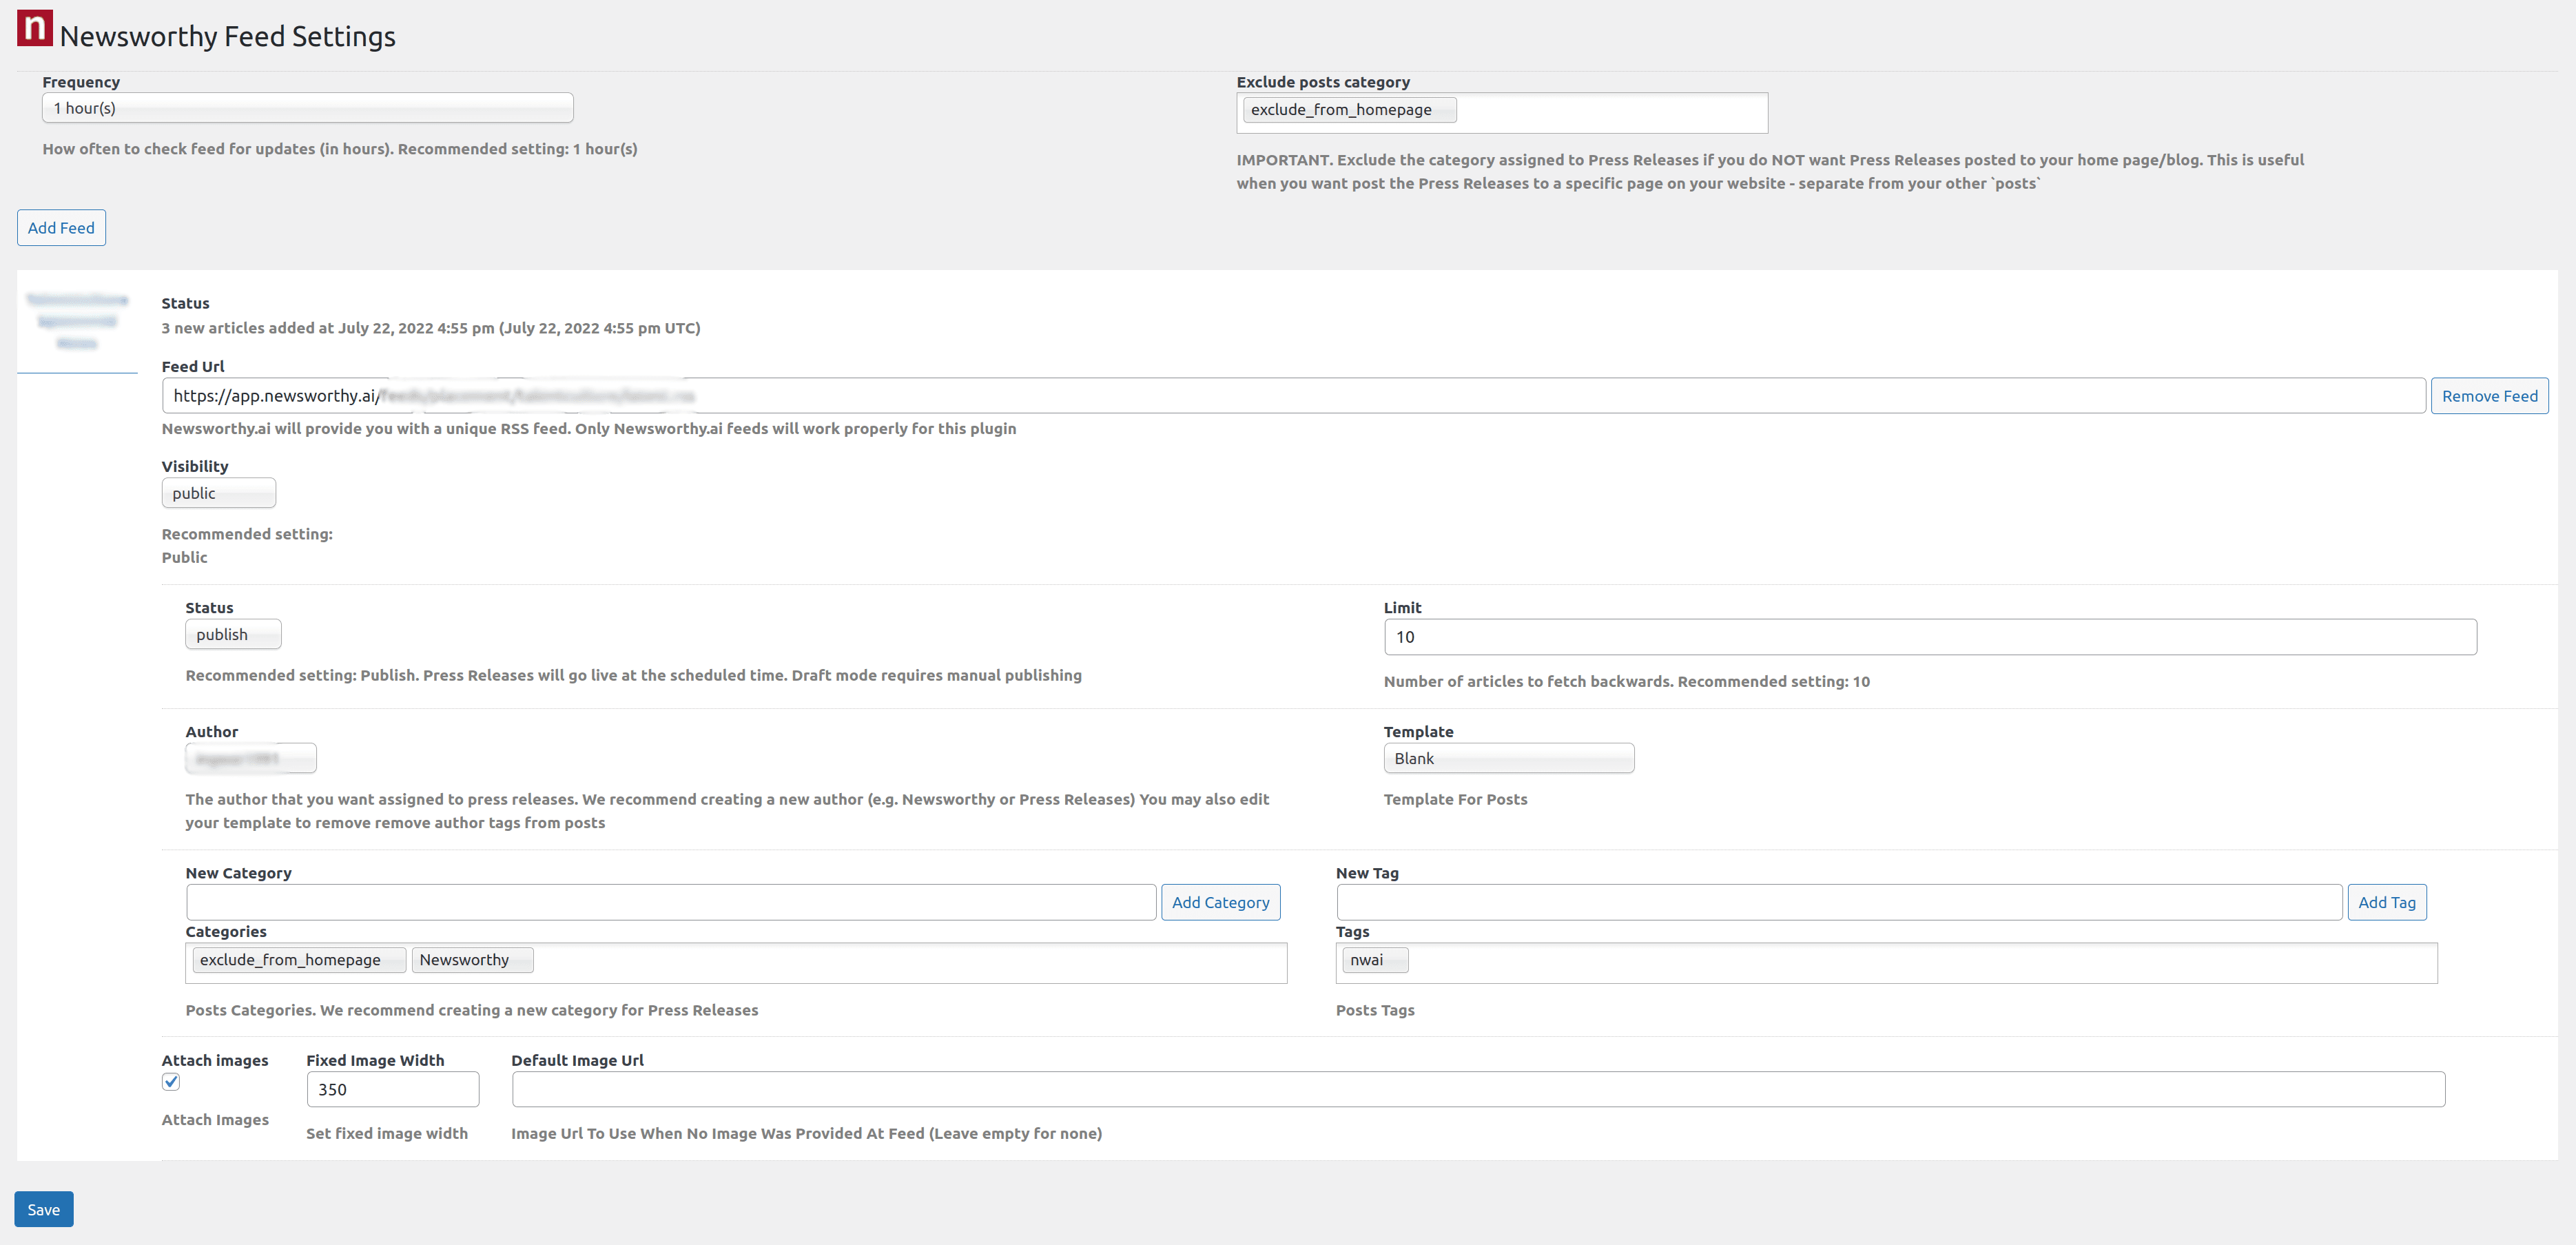
Task: Open the Author dropdown
Action: pyautogui.click(x=250, y=759)
